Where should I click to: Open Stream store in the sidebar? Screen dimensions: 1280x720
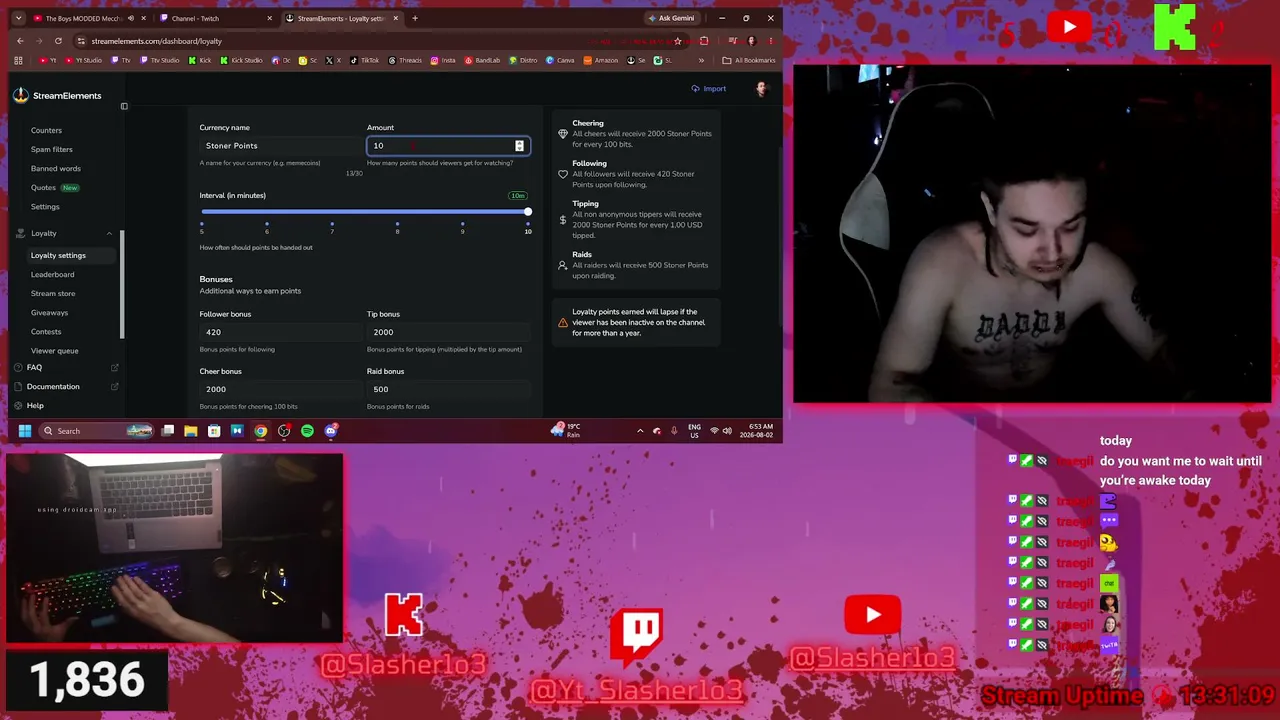pos(53,293)
